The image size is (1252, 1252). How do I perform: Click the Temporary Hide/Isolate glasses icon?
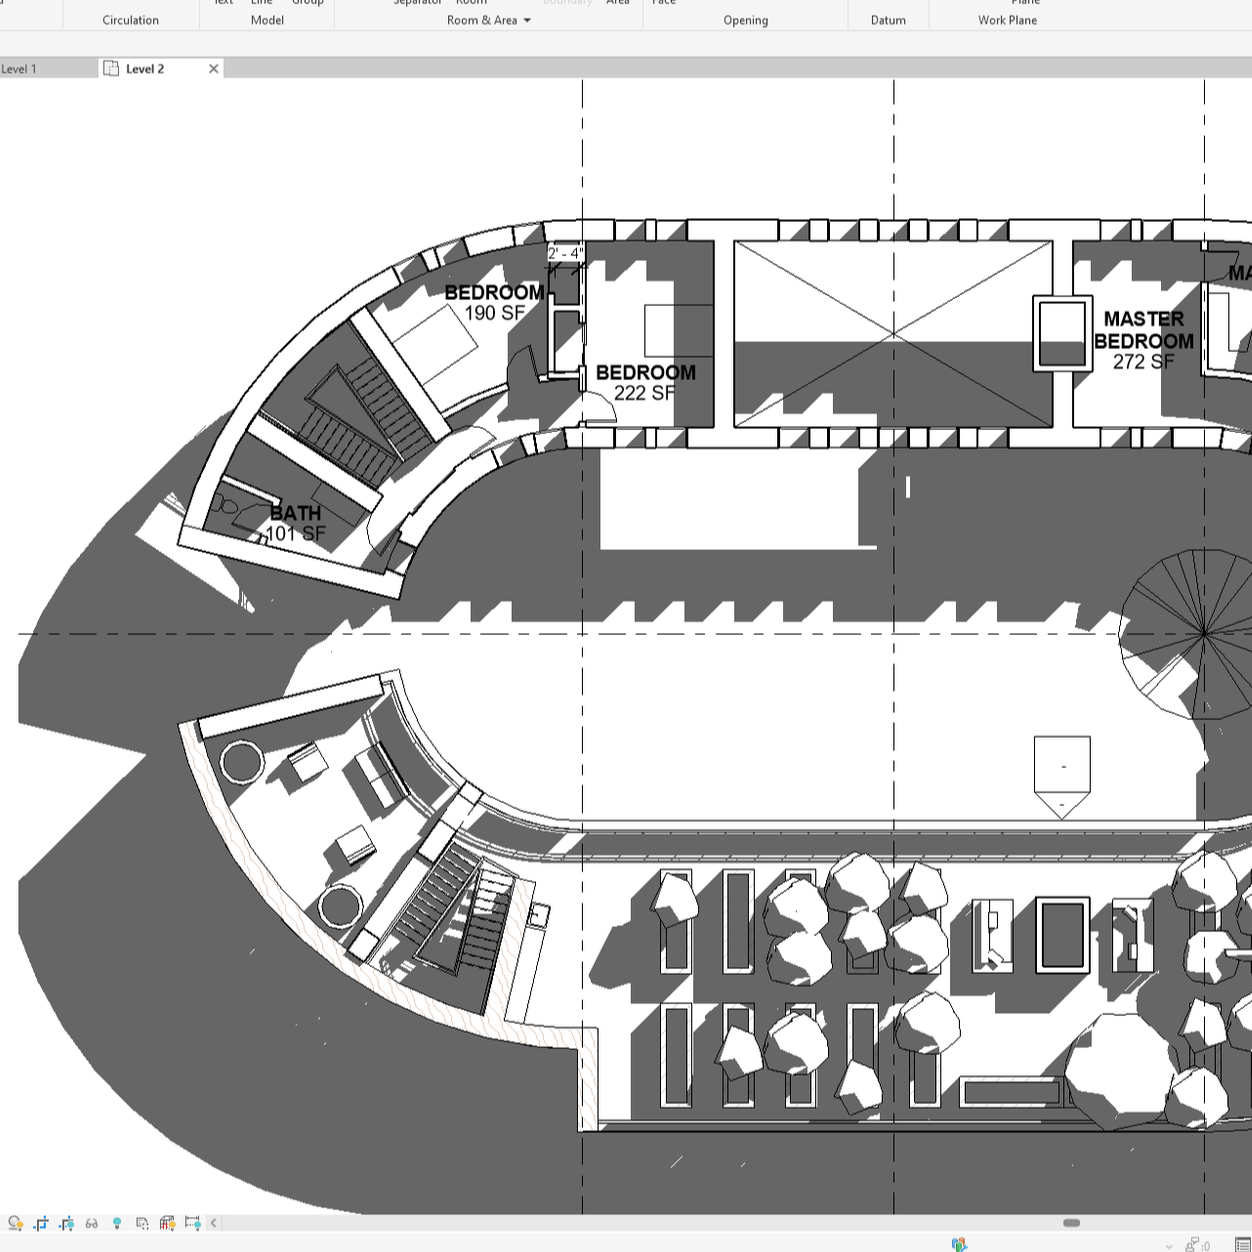pos(92,1223)
